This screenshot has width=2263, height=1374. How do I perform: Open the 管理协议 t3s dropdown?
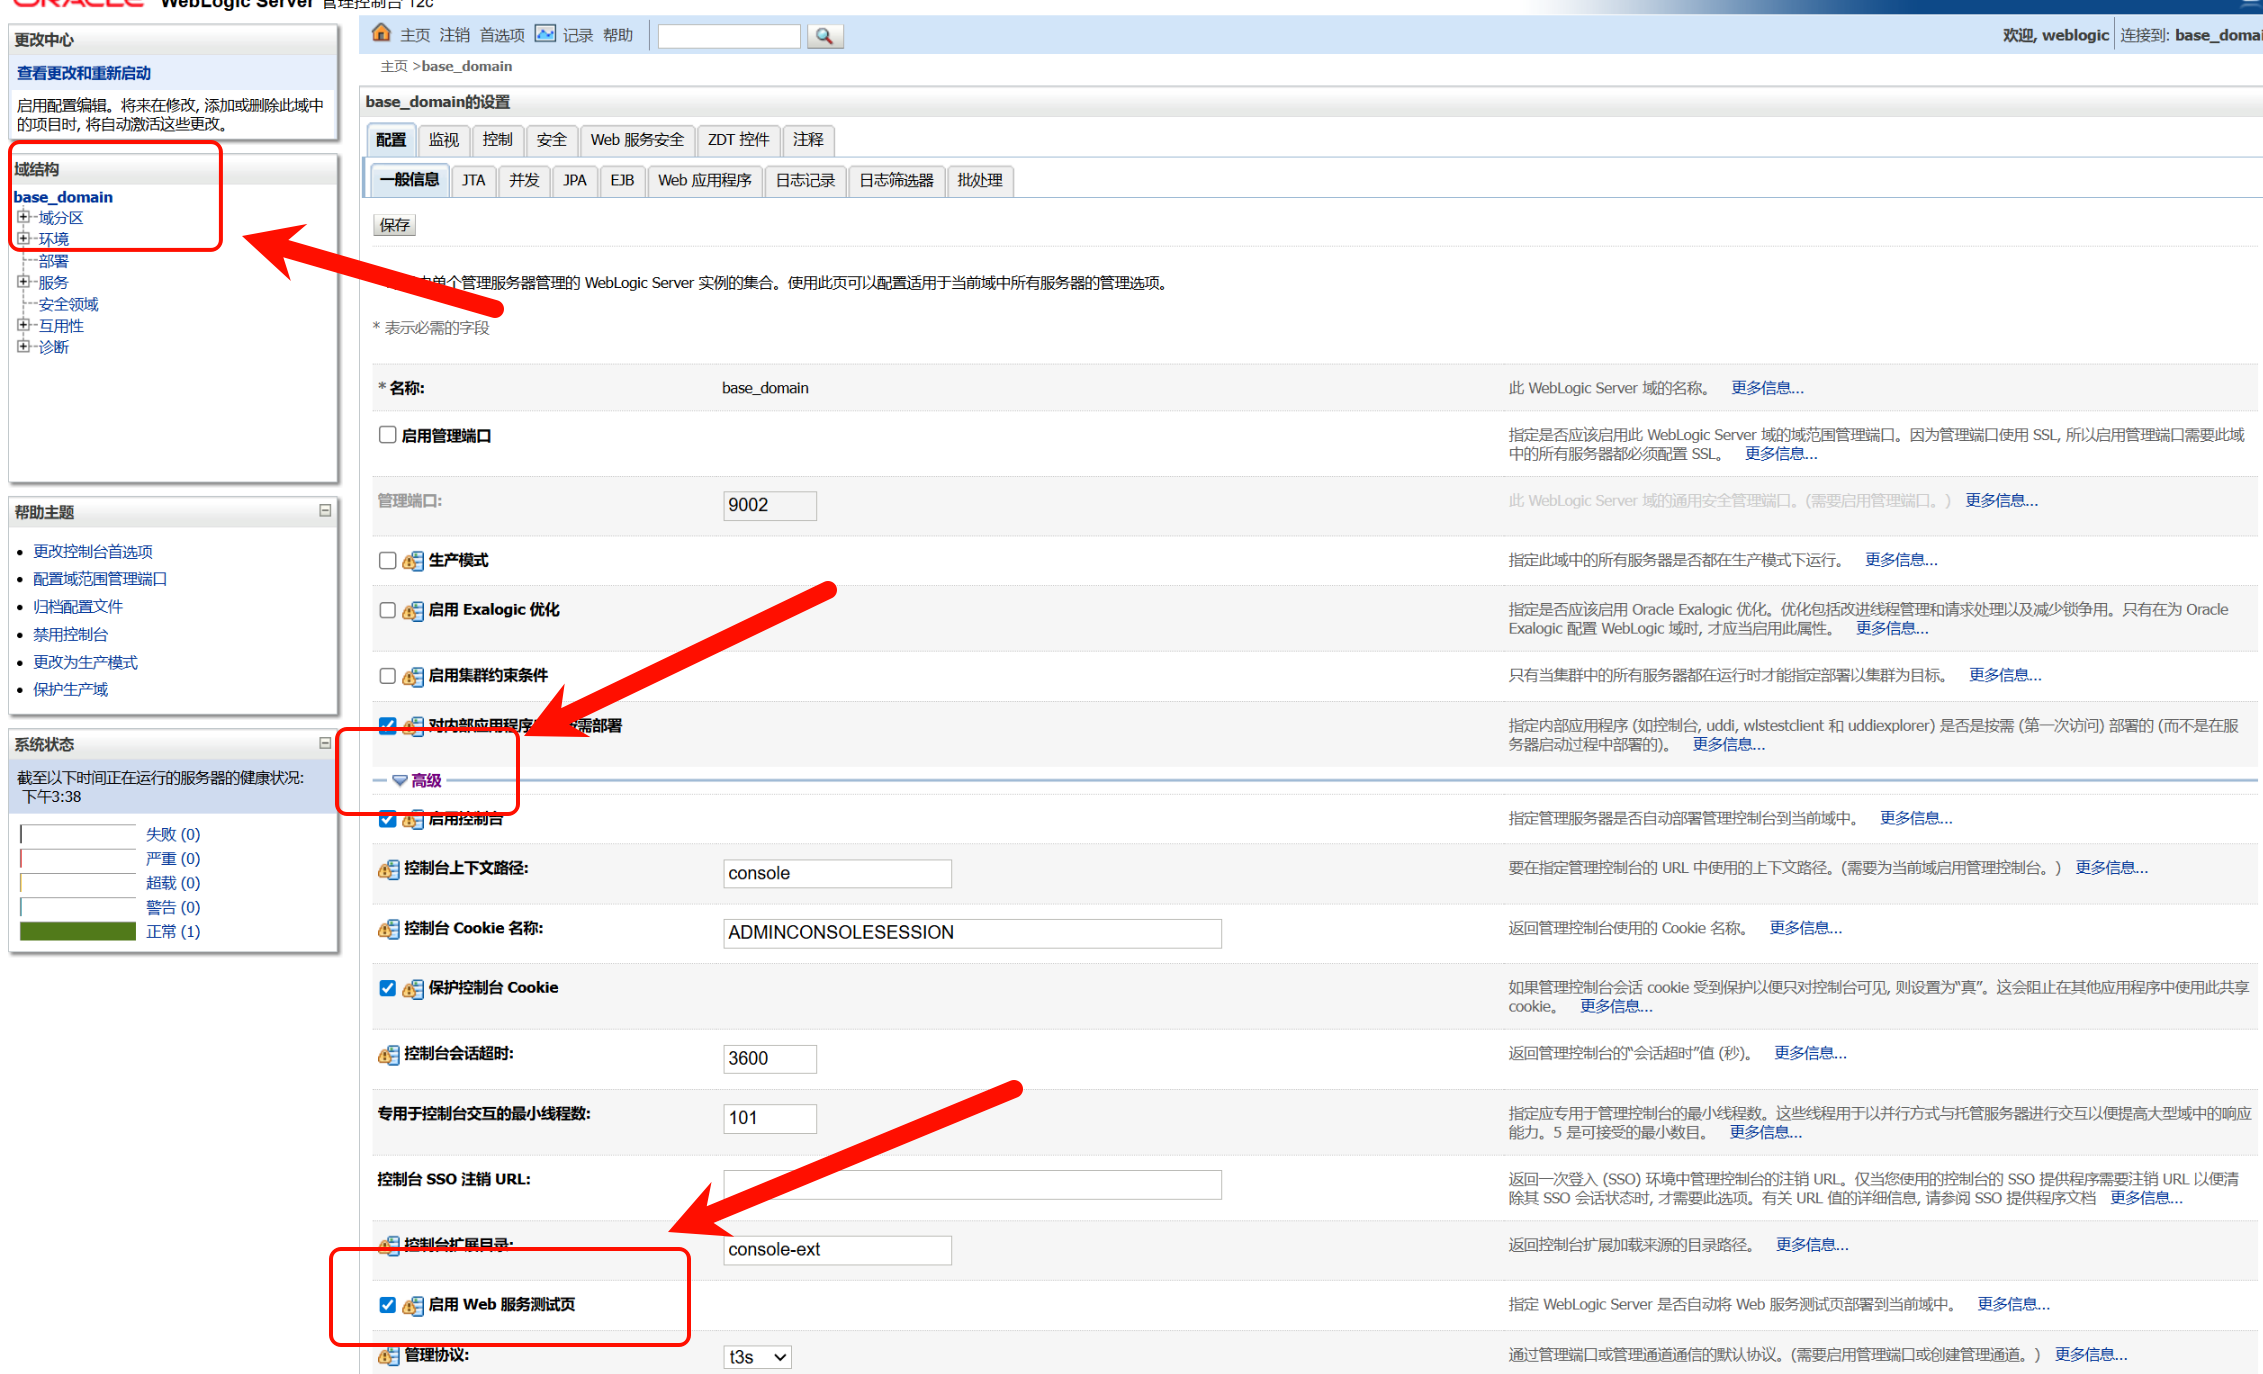(x=757, y=1357)
